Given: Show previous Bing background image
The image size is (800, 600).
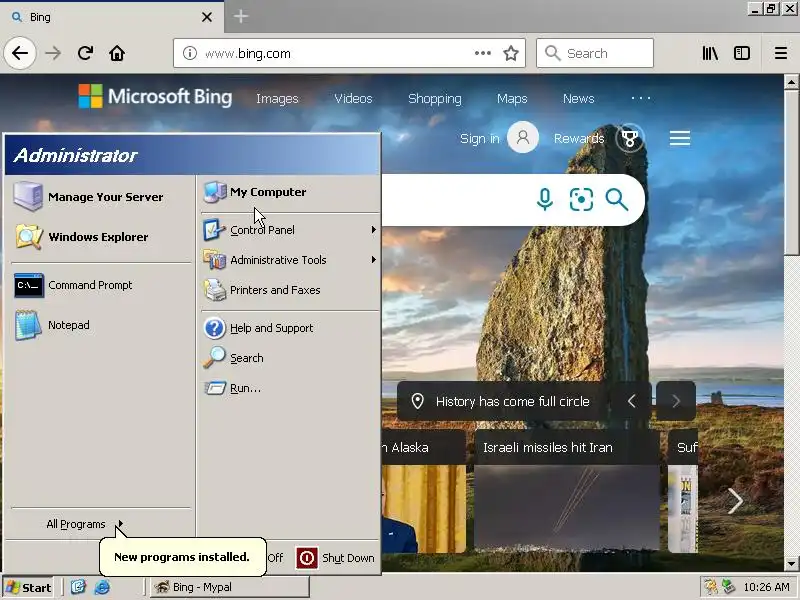Looking at the screenshot, I should 631,401.
